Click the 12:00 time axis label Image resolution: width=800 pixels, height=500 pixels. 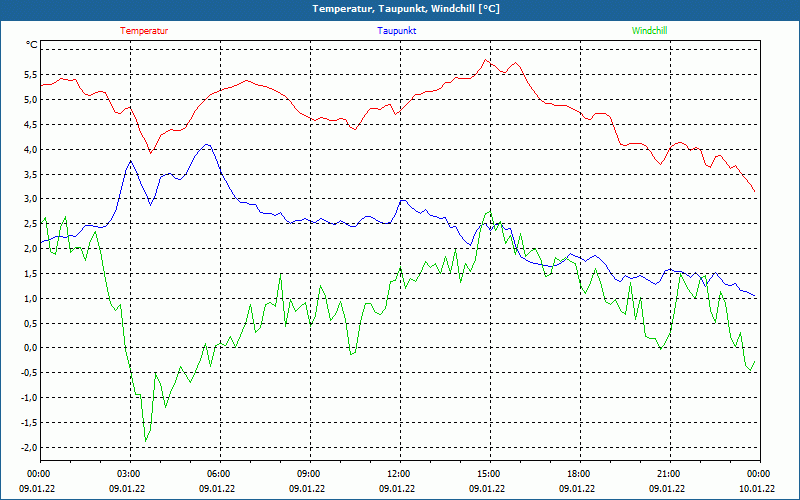(x=399, y=474)
